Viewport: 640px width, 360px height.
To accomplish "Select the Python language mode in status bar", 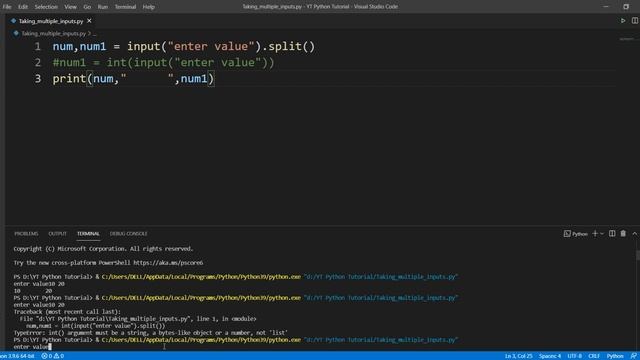I will tap(615, 356).
